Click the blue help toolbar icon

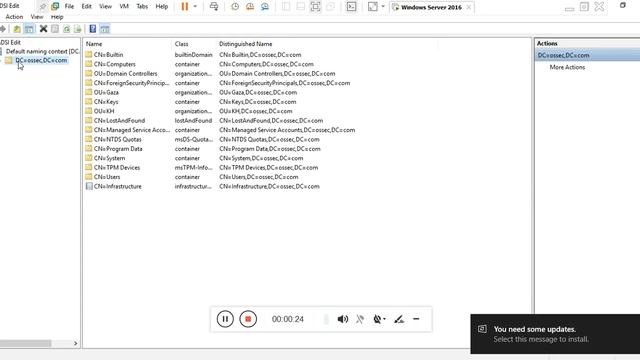93,29
